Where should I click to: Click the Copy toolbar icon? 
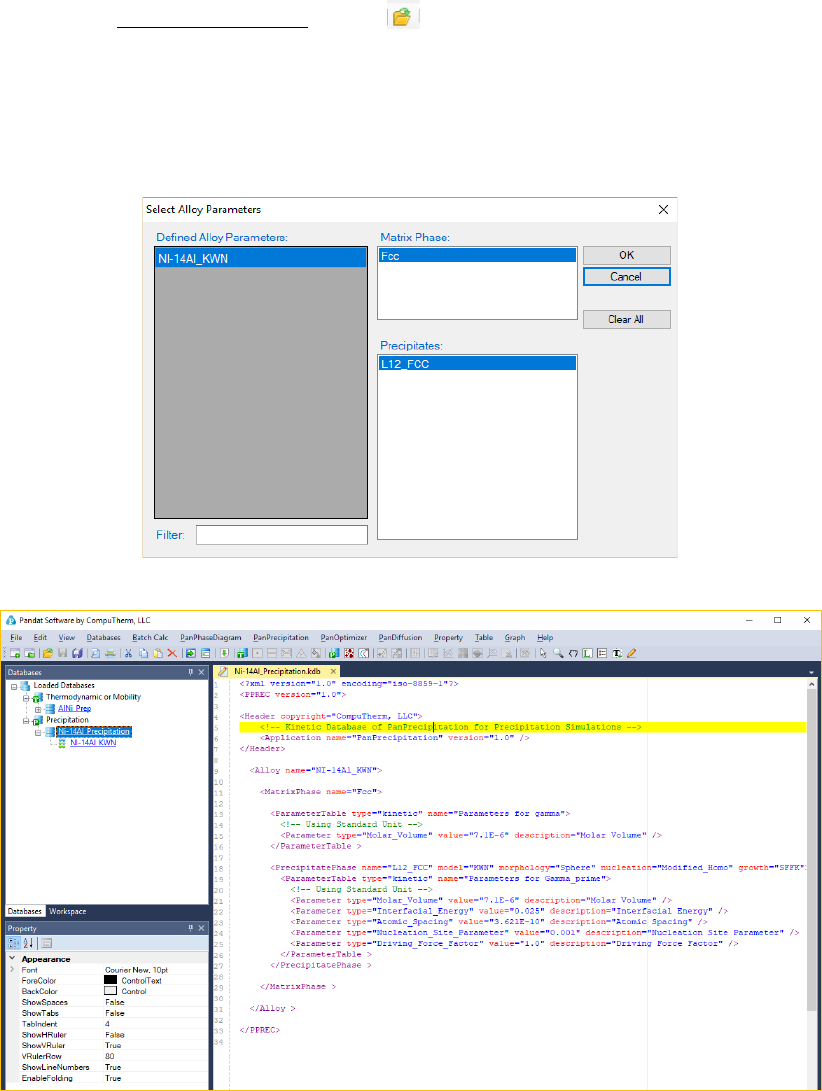pyautogui.click(x=143, y=653)
